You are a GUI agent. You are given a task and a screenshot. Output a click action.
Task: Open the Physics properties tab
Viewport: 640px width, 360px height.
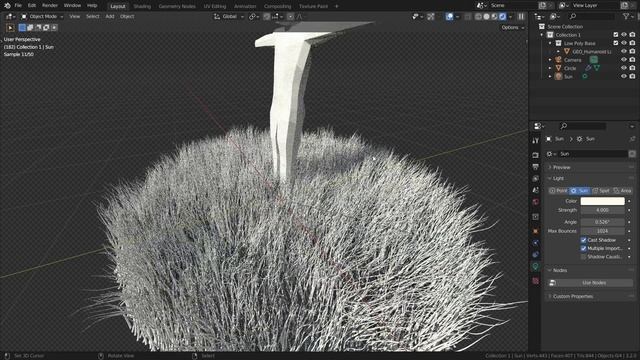pos(536,243)
